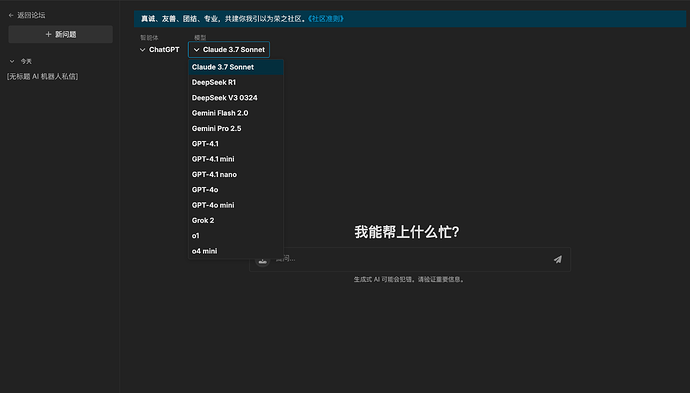Open the 社区准则 community guidelines link
The image size is (690, 393).
point(326,19)
